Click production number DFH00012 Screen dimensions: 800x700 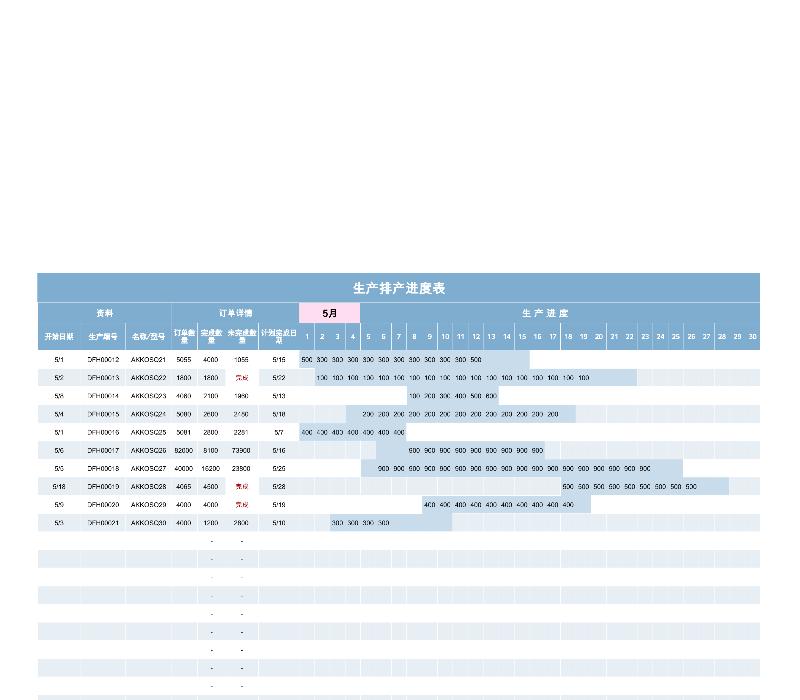pos(103,360)
